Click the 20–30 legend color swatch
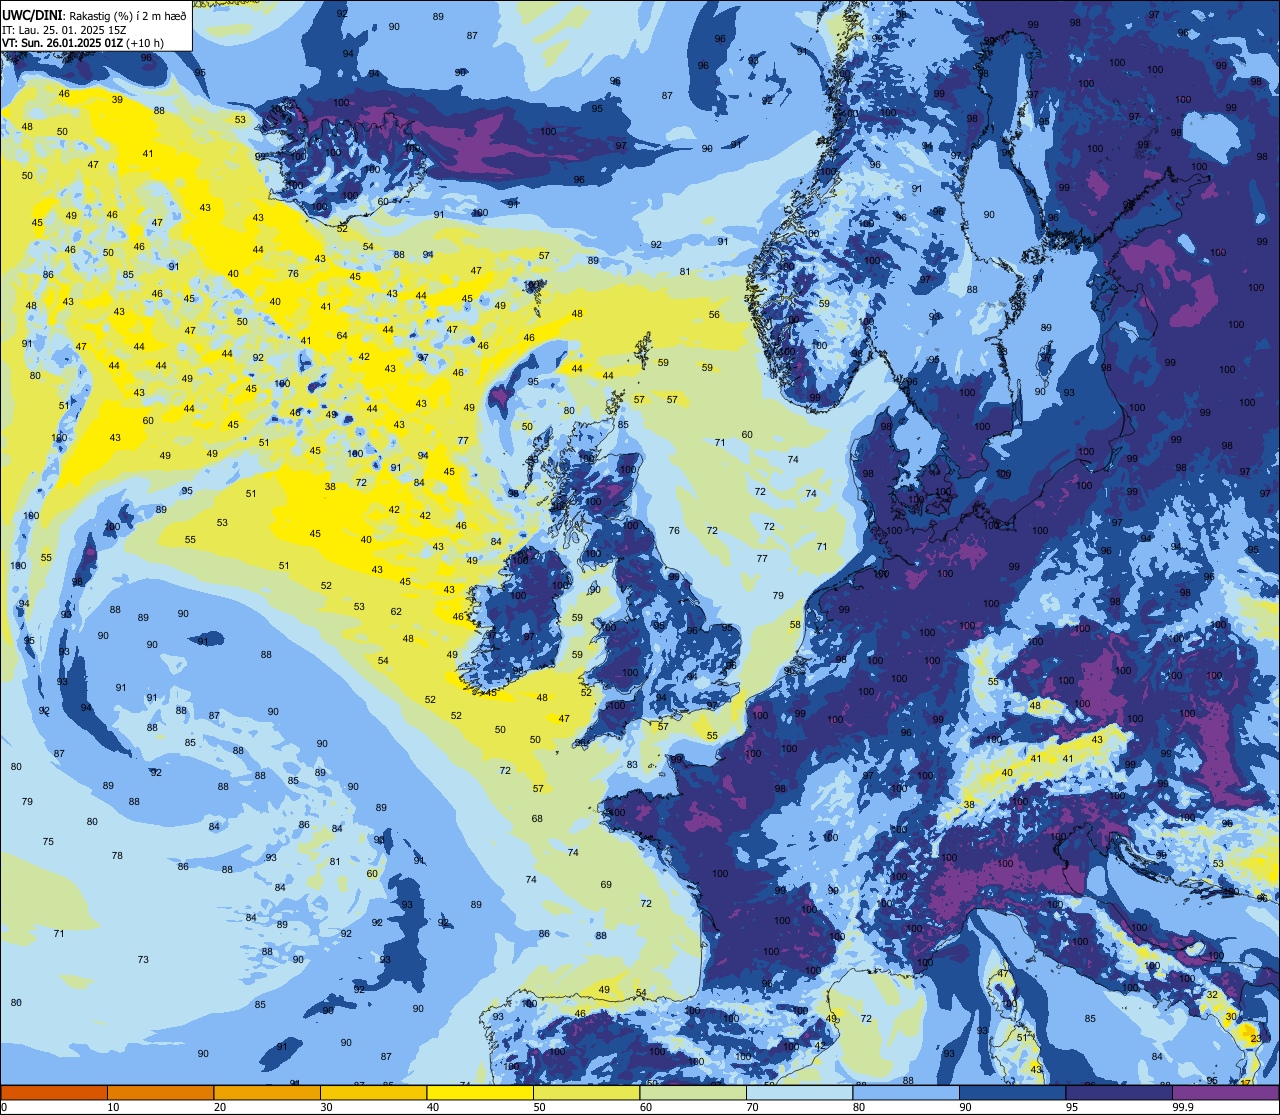 [267, 1092]
